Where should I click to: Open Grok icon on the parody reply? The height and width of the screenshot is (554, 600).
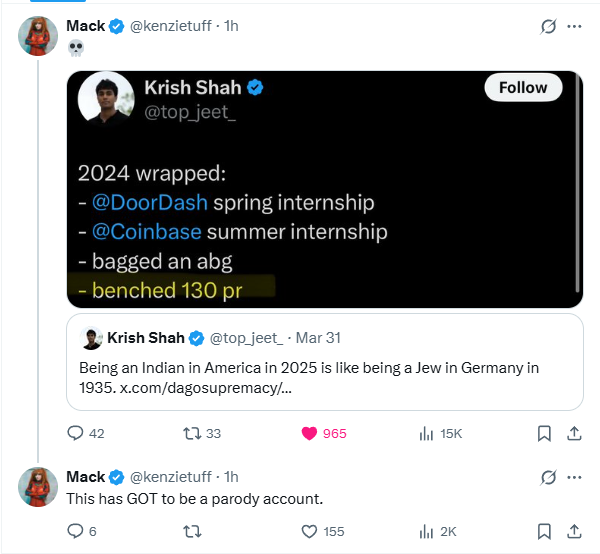548,477
